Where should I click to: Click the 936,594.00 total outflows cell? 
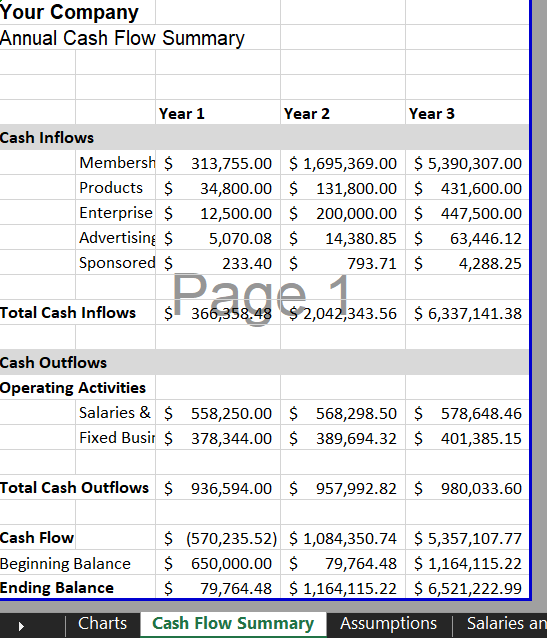[x=218, y=488]
